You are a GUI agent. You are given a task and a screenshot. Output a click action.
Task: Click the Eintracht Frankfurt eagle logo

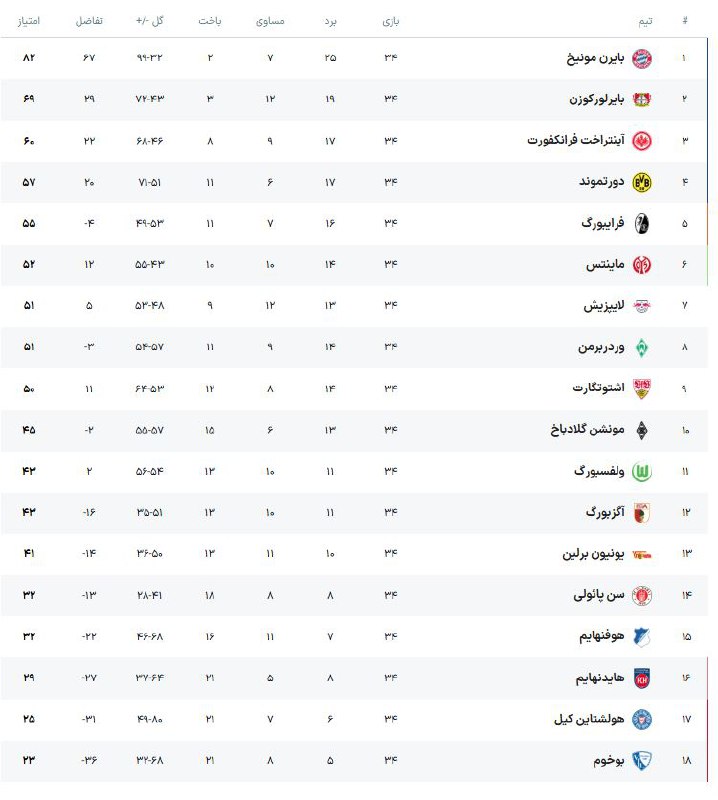[642, 140]
